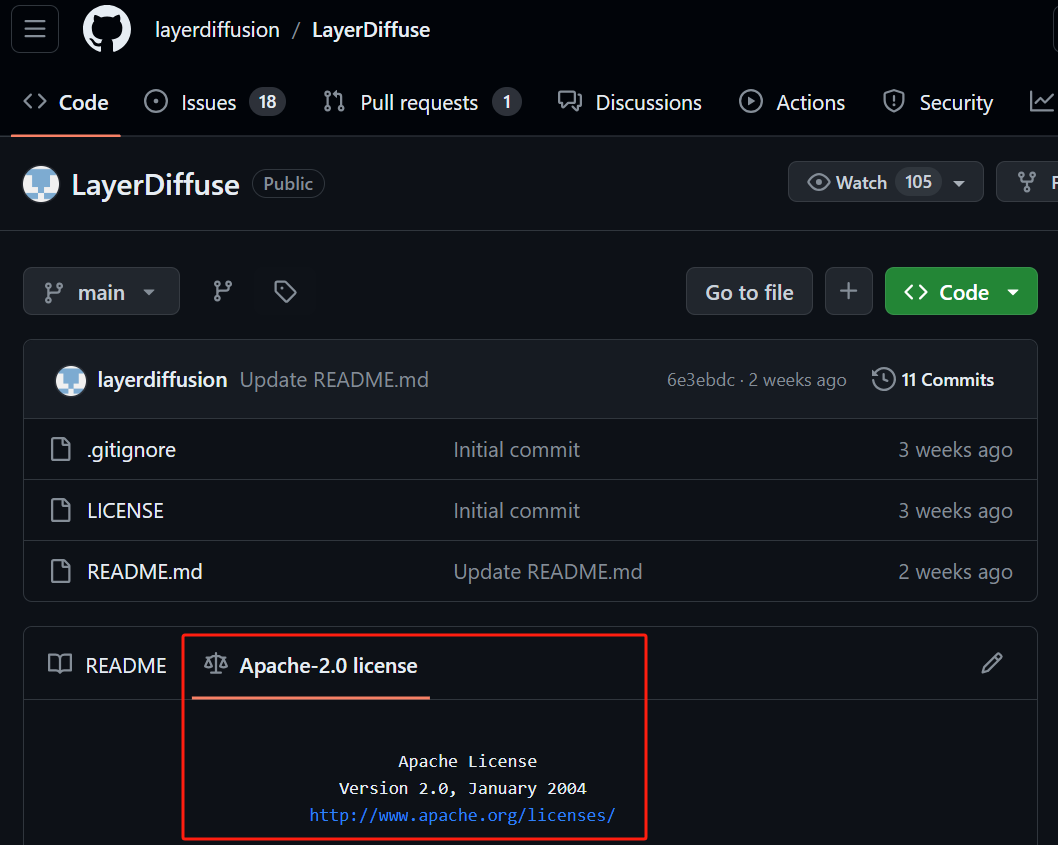Viewport: 1058px width, 845px height.
Task: Expand the Watch dropdown arrow
Action: (x=959, y=182)
